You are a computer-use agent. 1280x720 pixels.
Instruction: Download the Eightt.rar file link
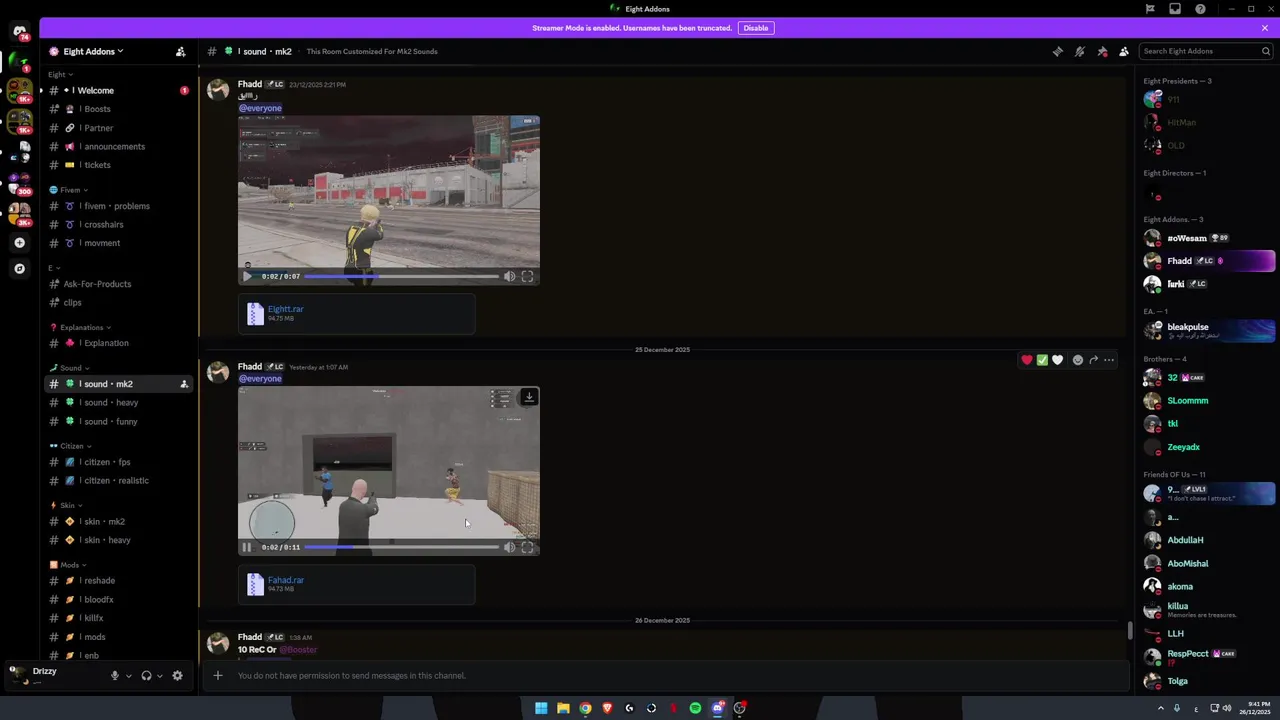(285, 309)
